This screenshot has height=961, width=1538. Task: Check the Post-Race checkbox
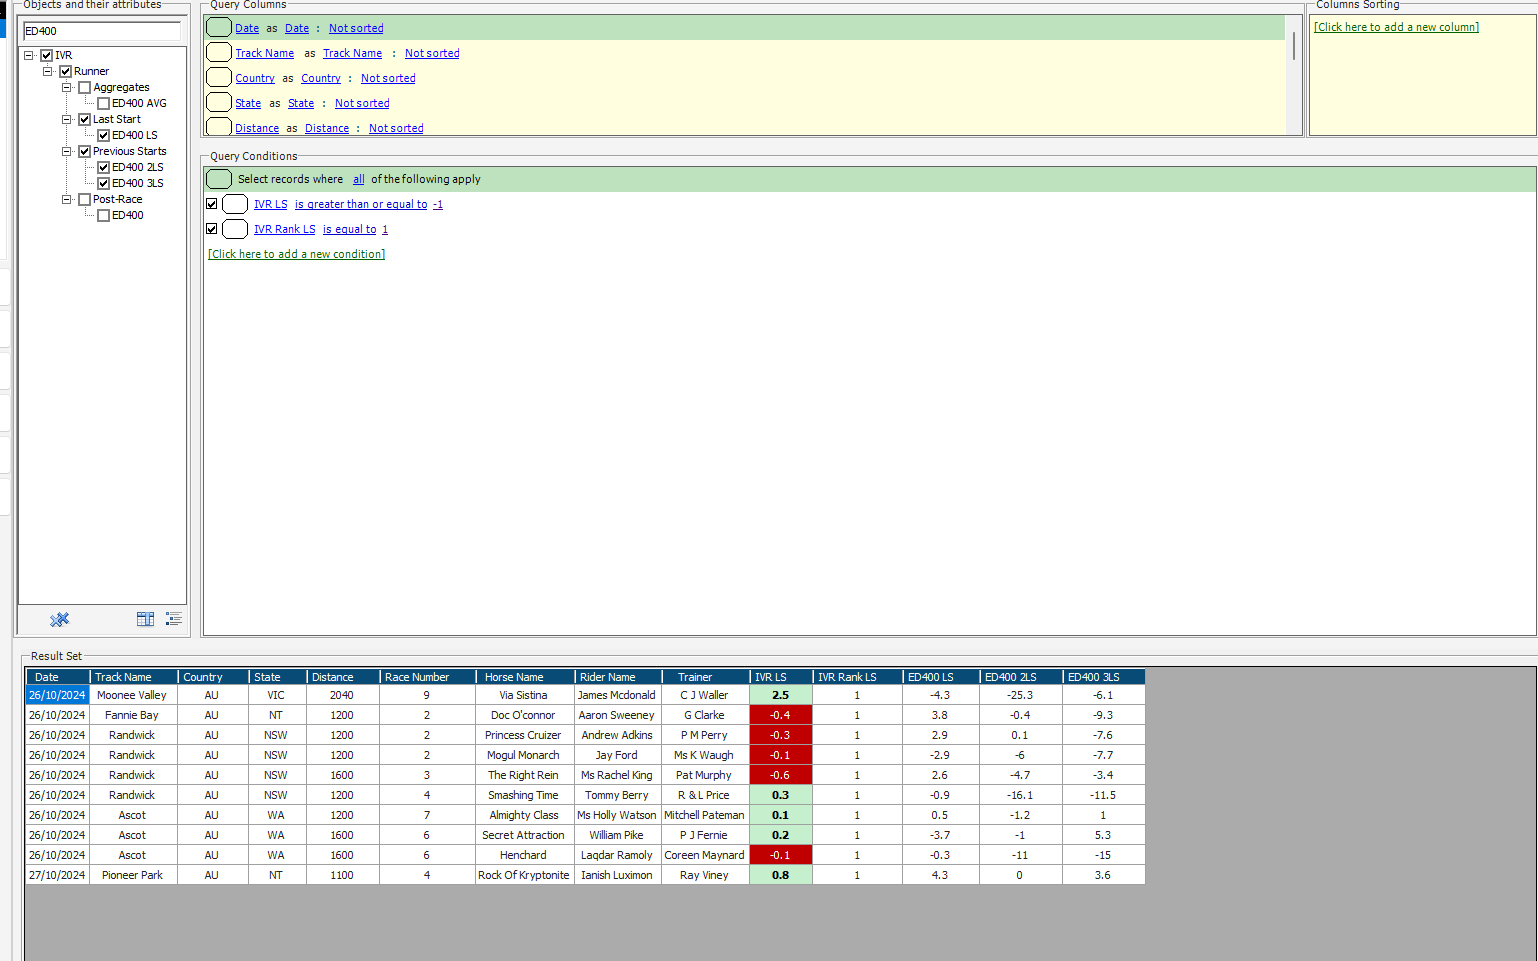click(x=84, y=199)
